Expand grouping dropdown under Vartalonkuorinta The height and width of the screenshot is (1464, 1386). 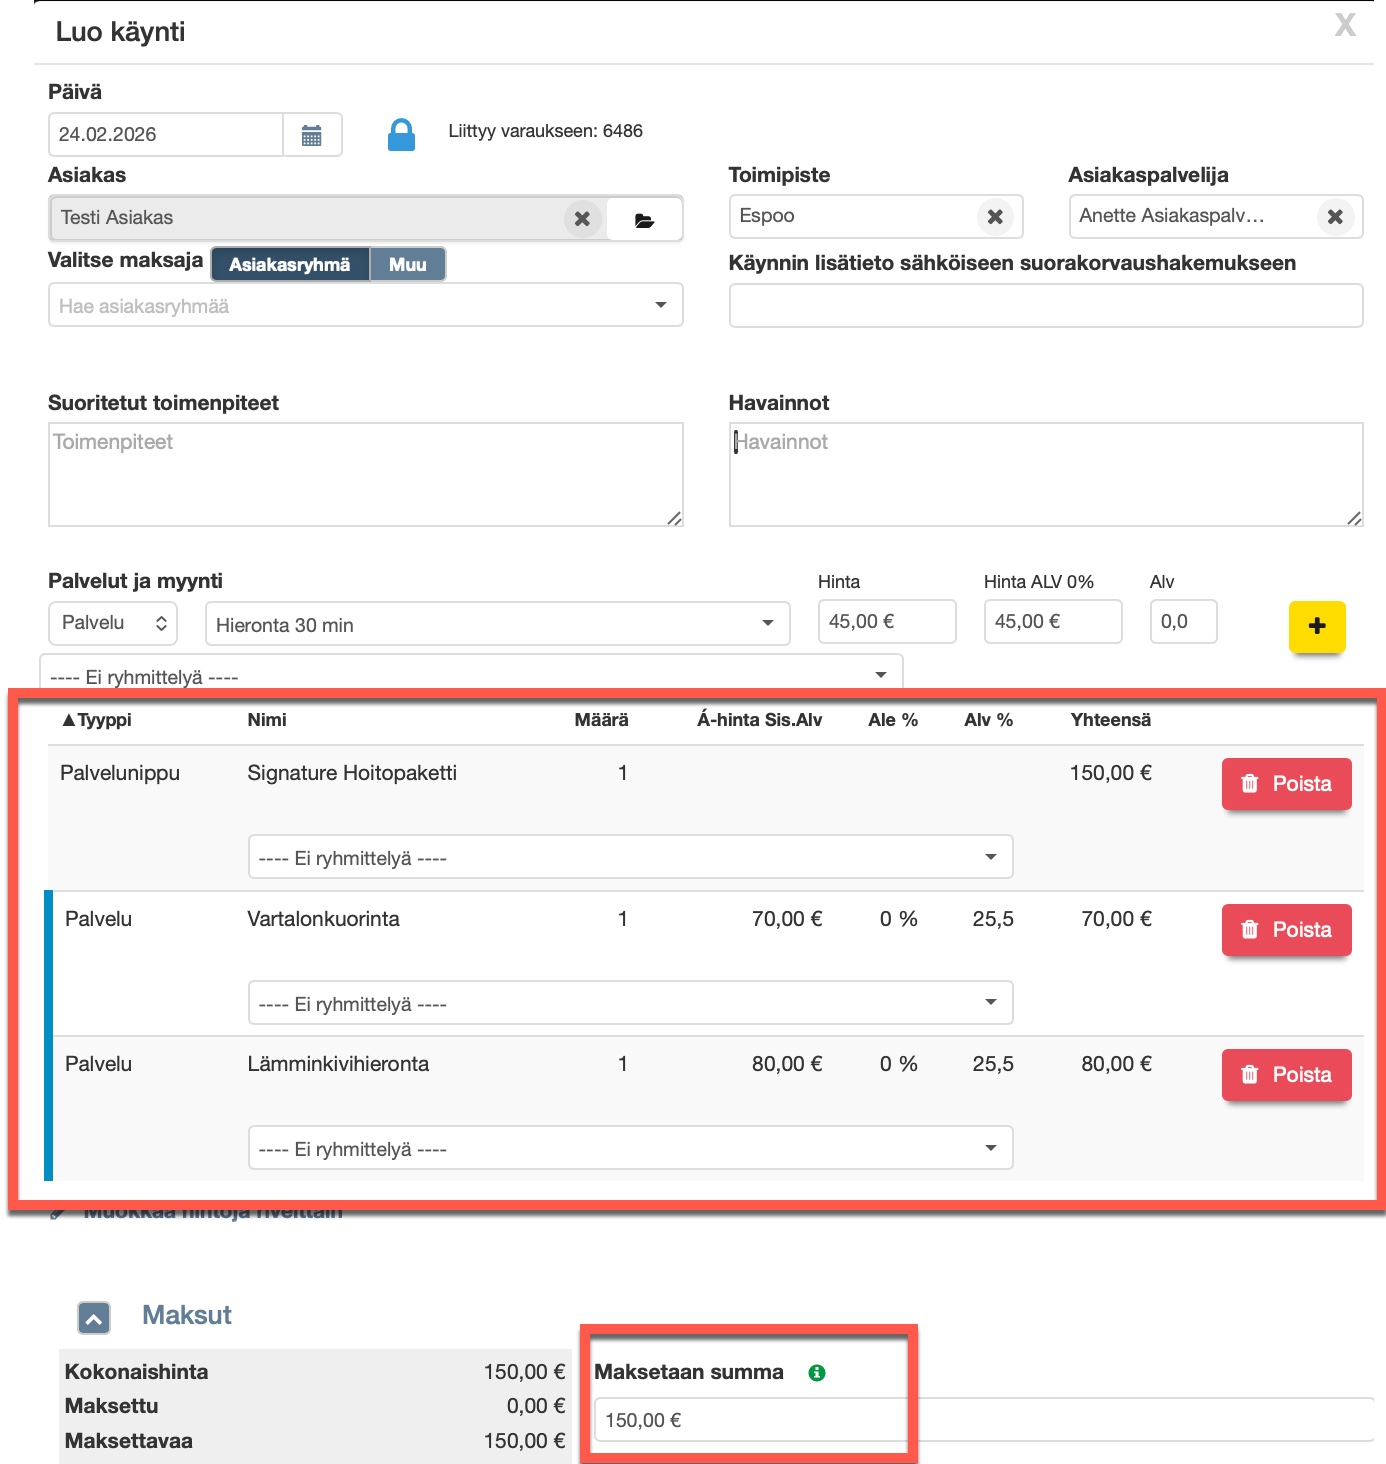[630, 1003]
